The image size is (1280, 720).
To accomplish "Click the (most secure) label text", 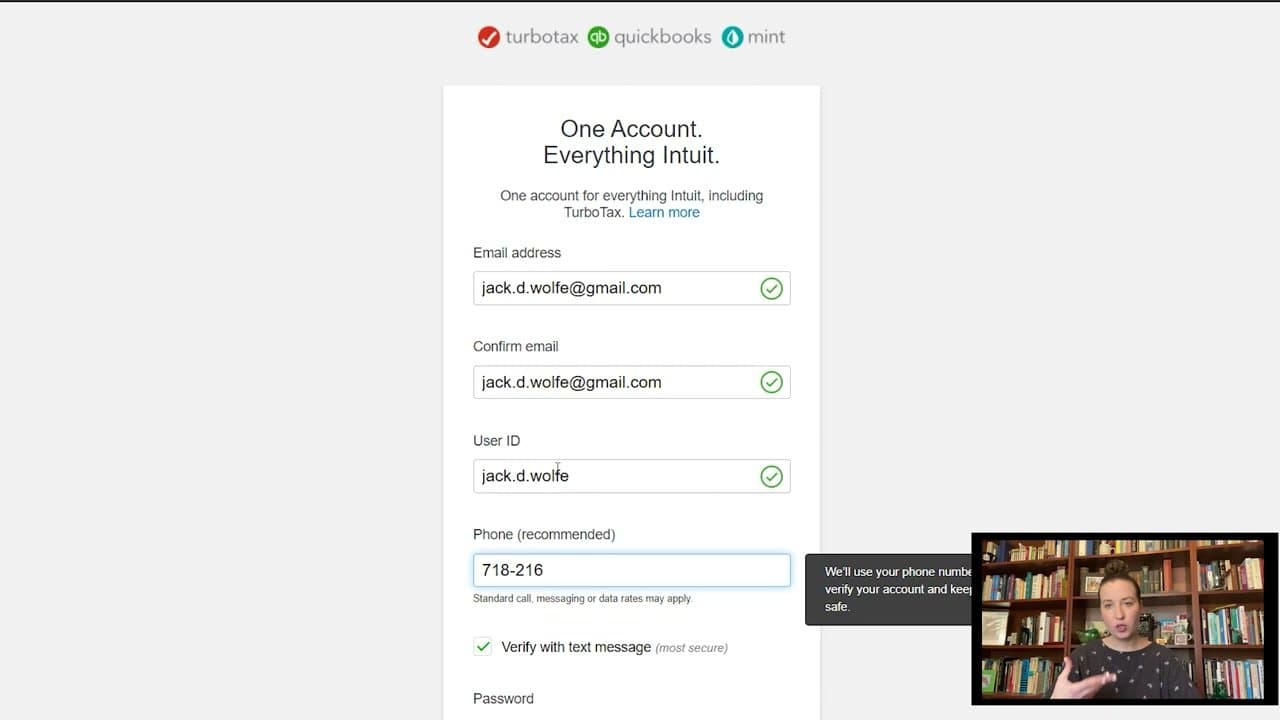I will click(x=692, y=647).
